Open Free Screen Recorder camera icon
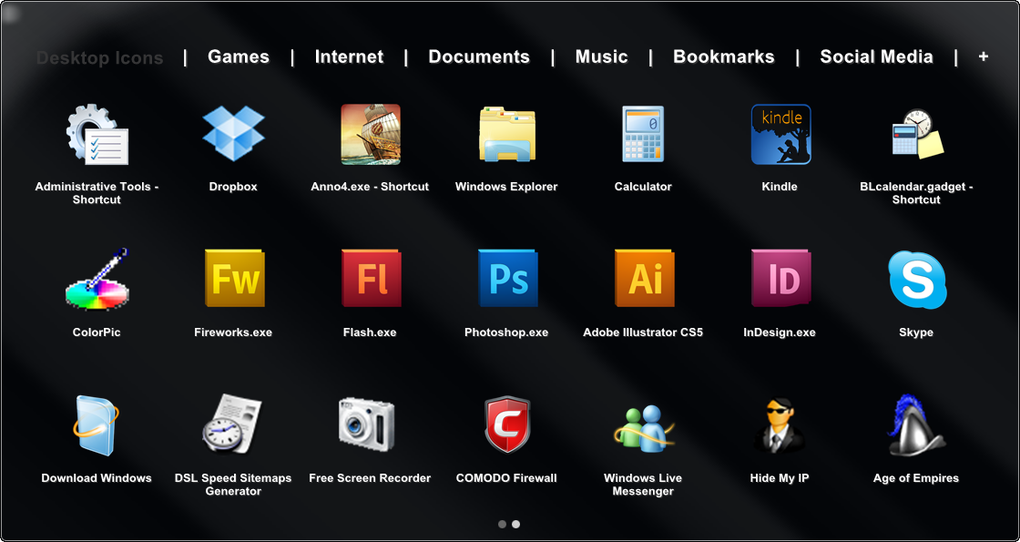Image resolution: width=1020 pixels, height=542 pixels. [366, 425]
